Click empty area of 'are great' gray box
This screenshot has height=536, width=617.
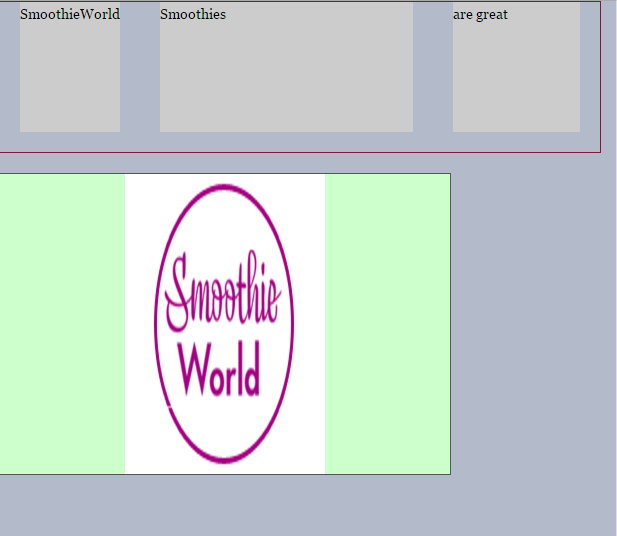pos(516,80)
